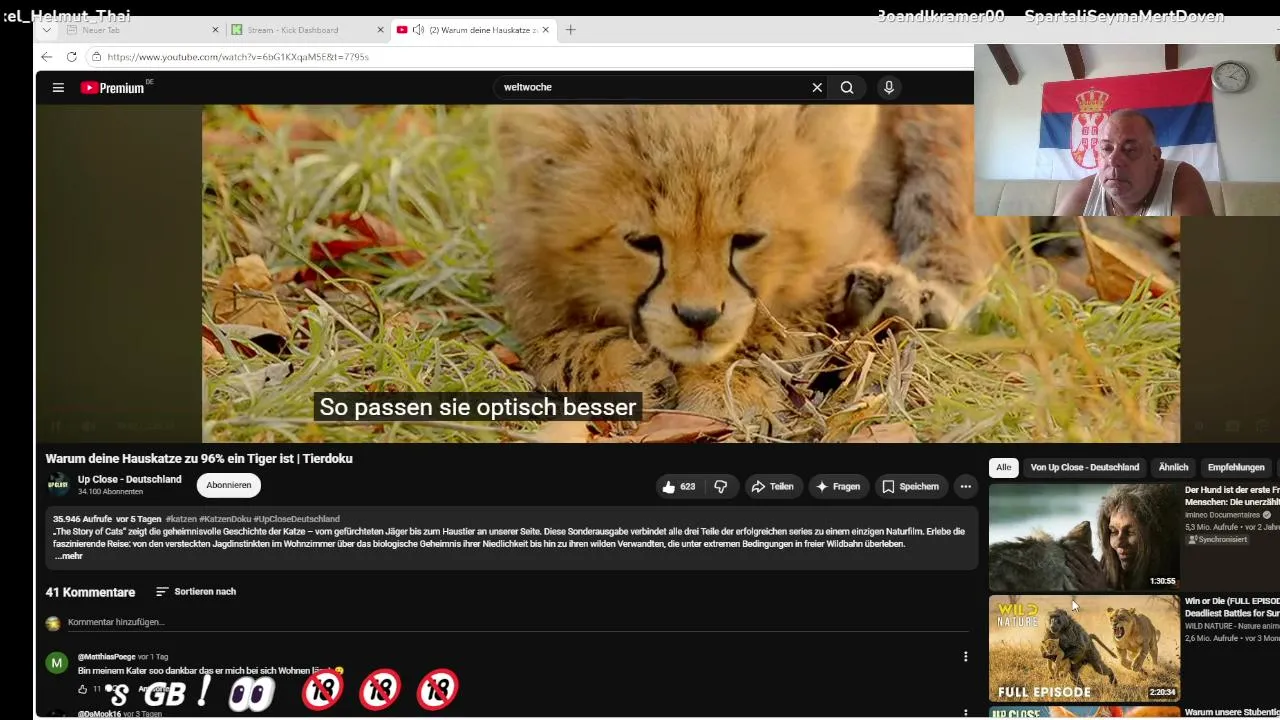This screenshot has width=1280, height=720.
Task: Open 'Der Hund ist der erste' video title
Action: tap(1232, 496)
